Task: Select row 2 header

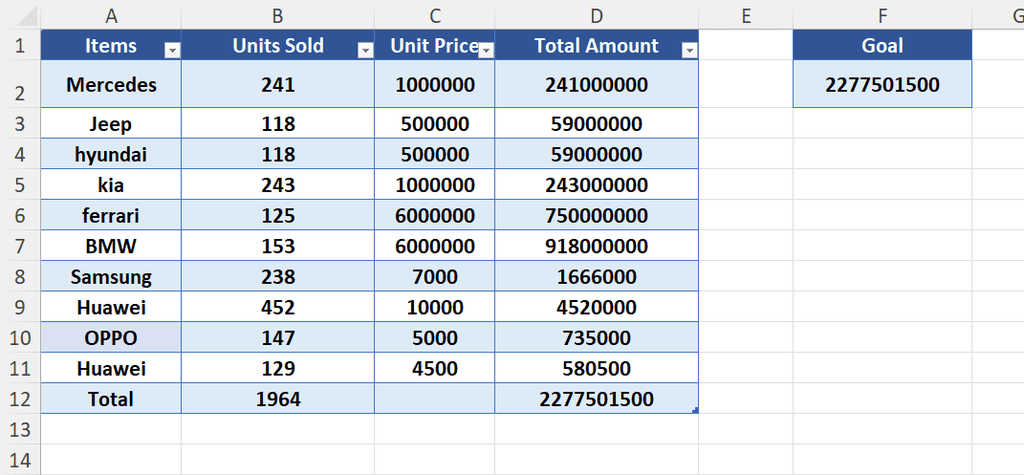Action: click(x=20, y=84)
